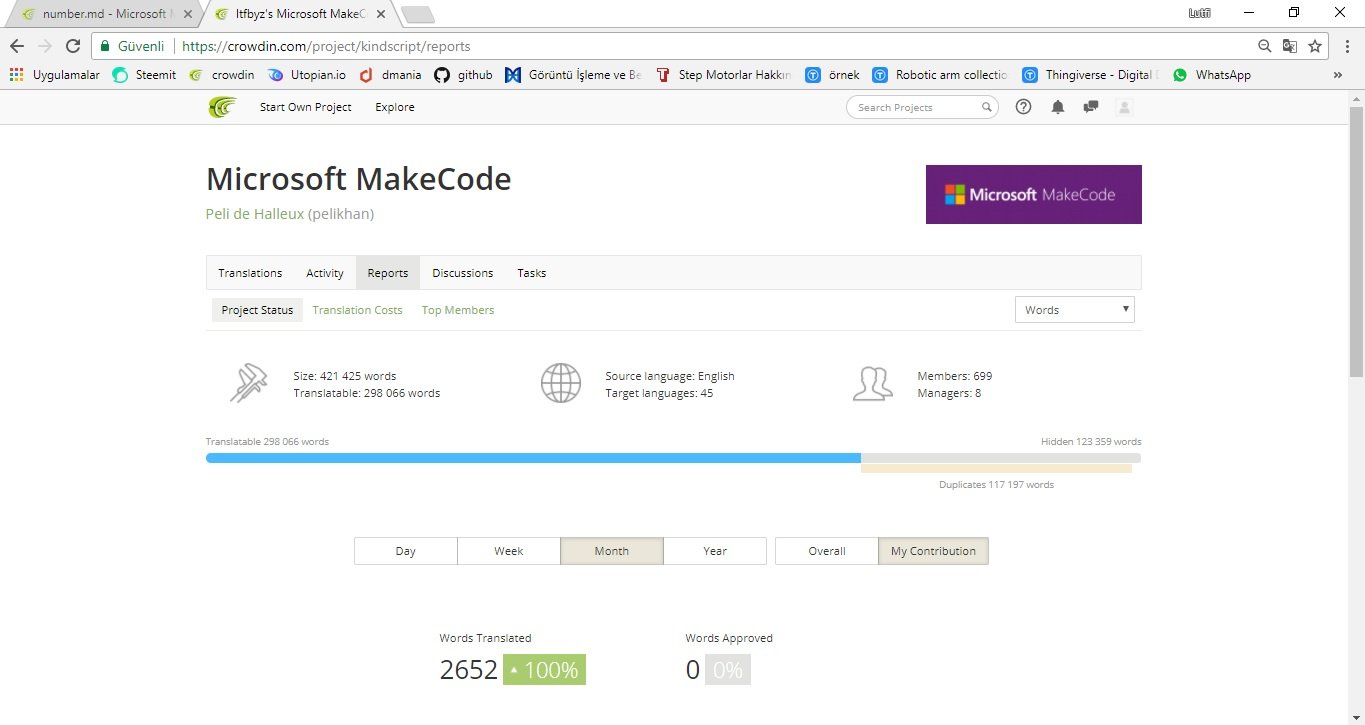This screenshot has height=725, width=1365.
Task: Bookmark page with star icon
Action: [x=1315, y=46]
